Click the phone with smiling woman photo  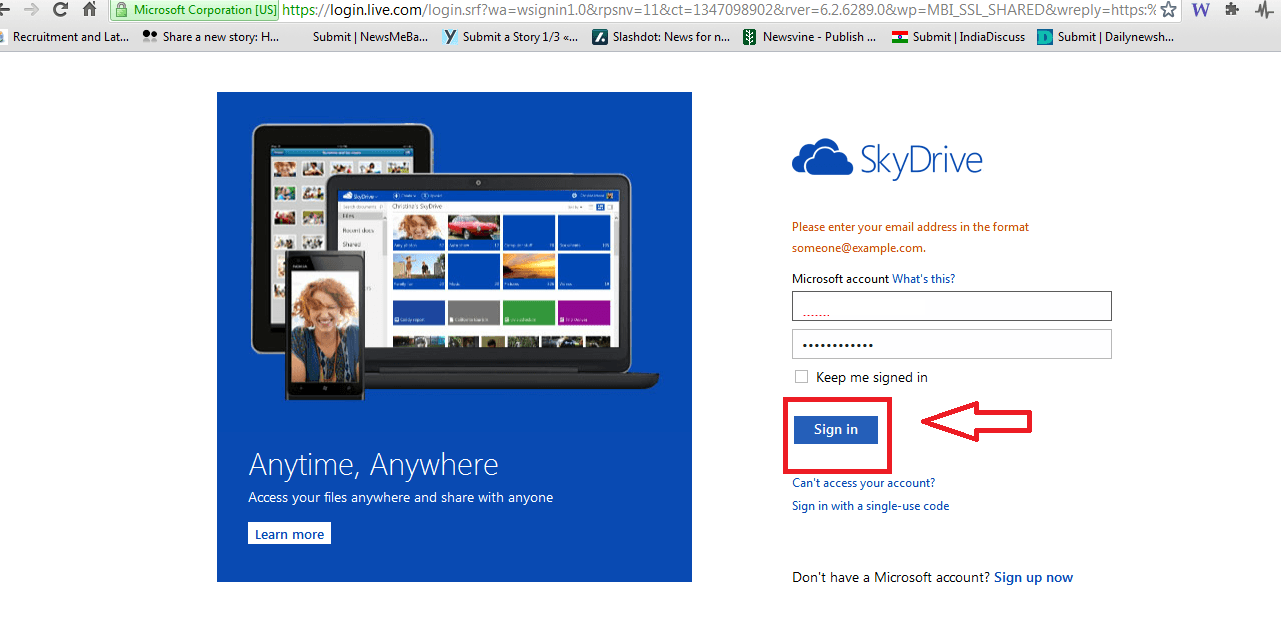click(324, 325)
